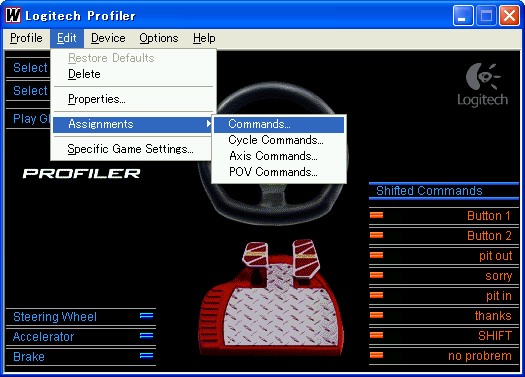Image resolution: width=525 pixels, height=377 pixels.
Task: Close the open Edit menu
Action: point(67,38)
